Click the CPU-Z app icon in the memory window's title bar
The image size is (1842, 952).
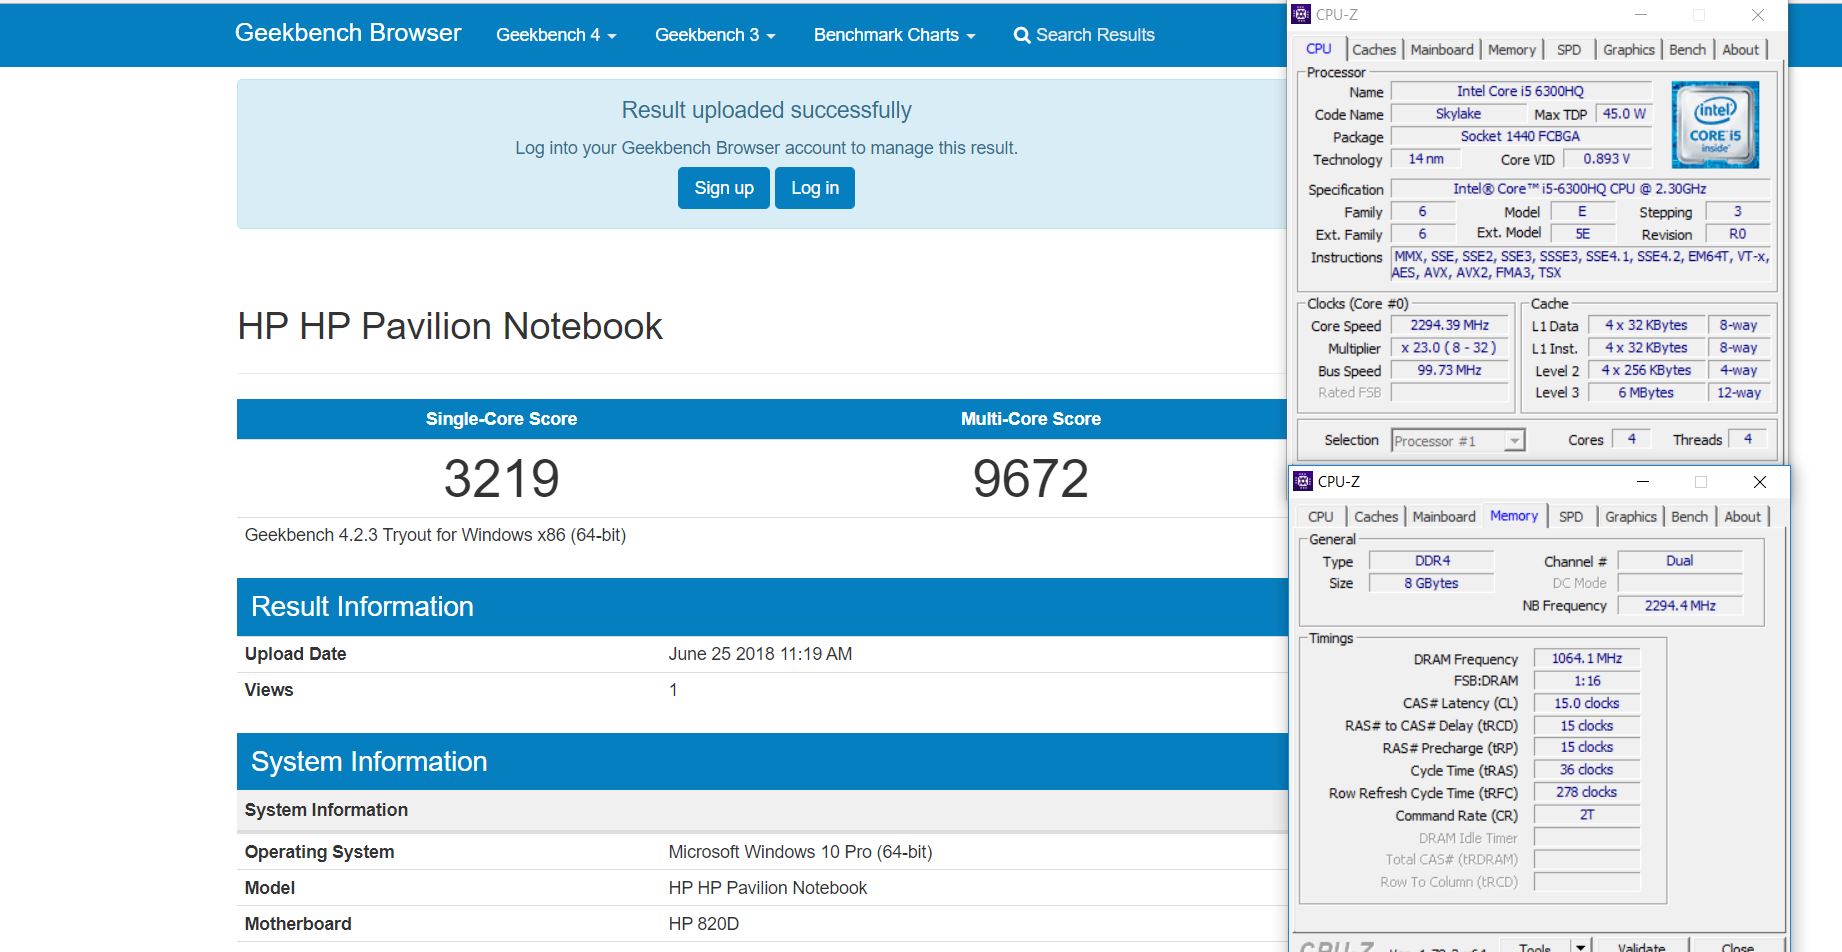1303,481
